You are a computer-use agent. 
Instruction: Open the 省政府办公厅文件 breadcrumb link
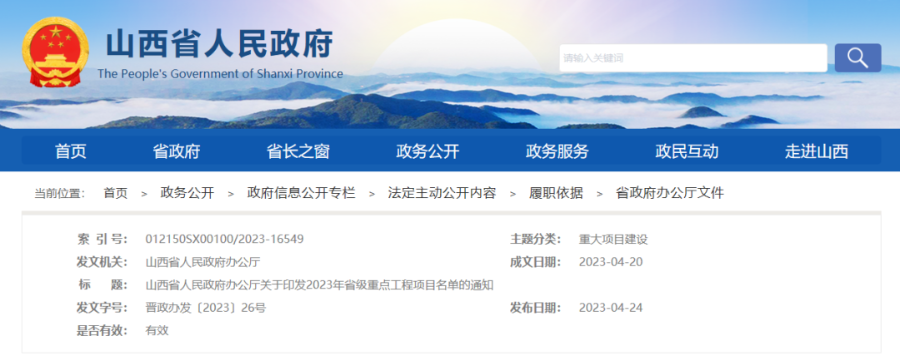[670, 193]
